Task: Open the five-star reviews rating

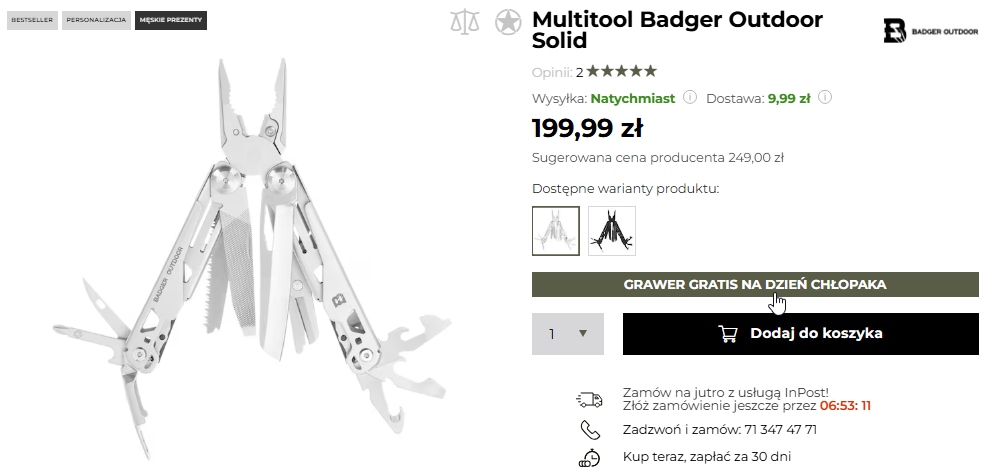Action: (621, 71)
